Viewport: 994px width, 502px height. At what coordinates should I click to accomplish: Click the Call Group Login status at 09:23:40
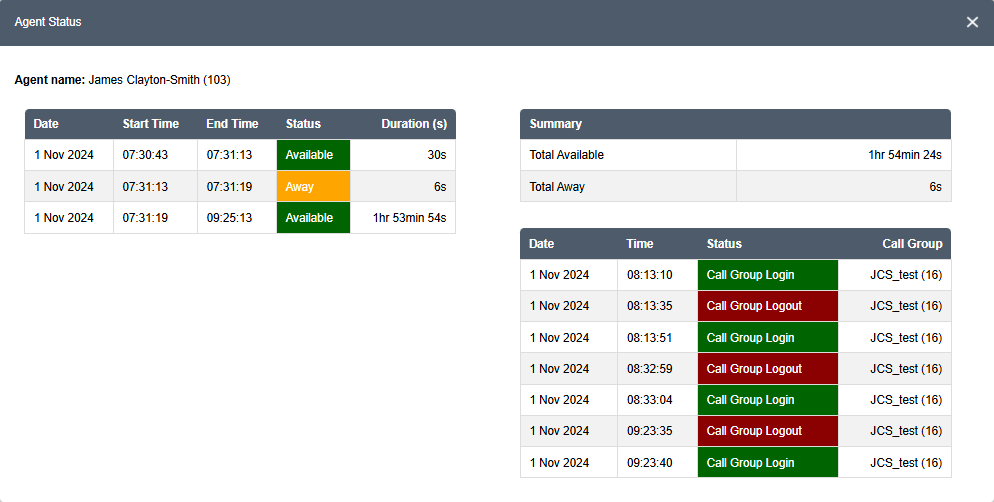768,462
